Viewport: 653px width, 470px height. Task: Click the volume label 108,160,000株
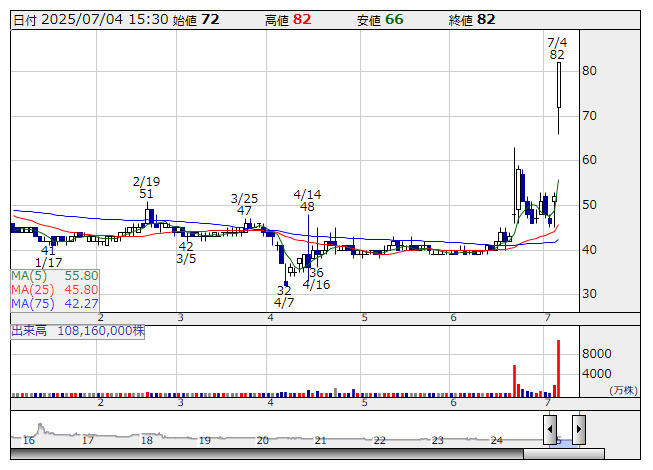[x=78, y=331]
